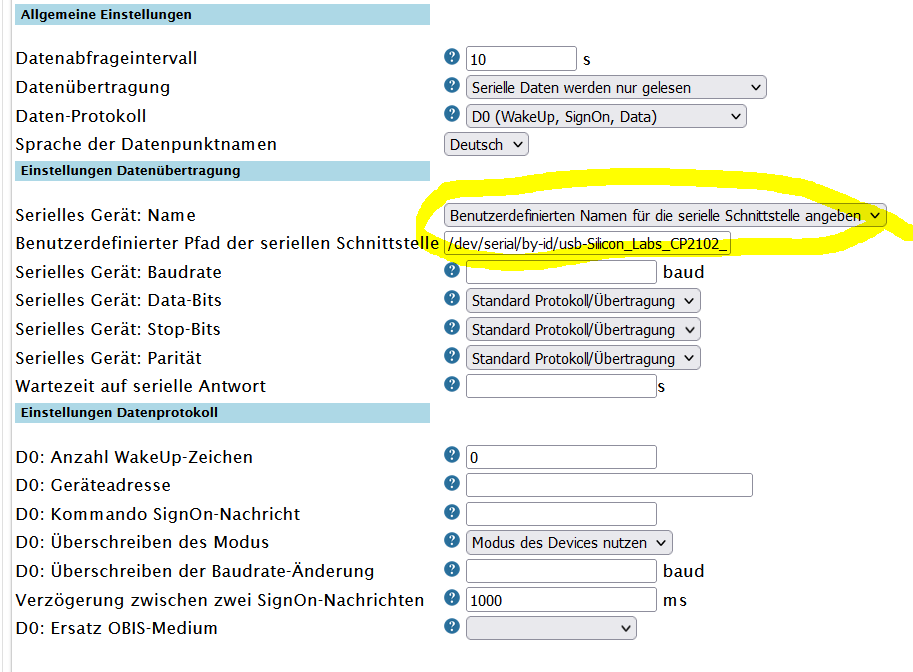Viewport: 913px width, 672px height.
Task: Open help icon for Serielles Gerät: Baudrate
Action: pos(451,270)
